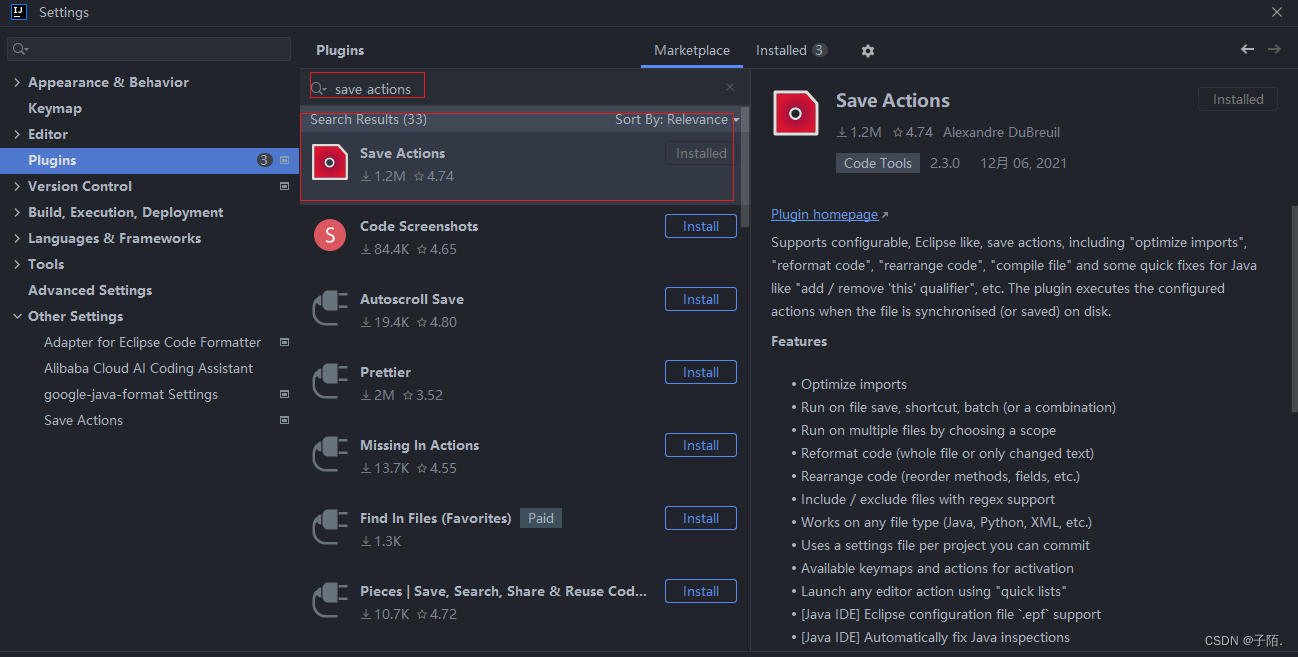Close the Settings window
Image resolution: width=1298 pixels, height=657 pixels.
pos(1277,12)
